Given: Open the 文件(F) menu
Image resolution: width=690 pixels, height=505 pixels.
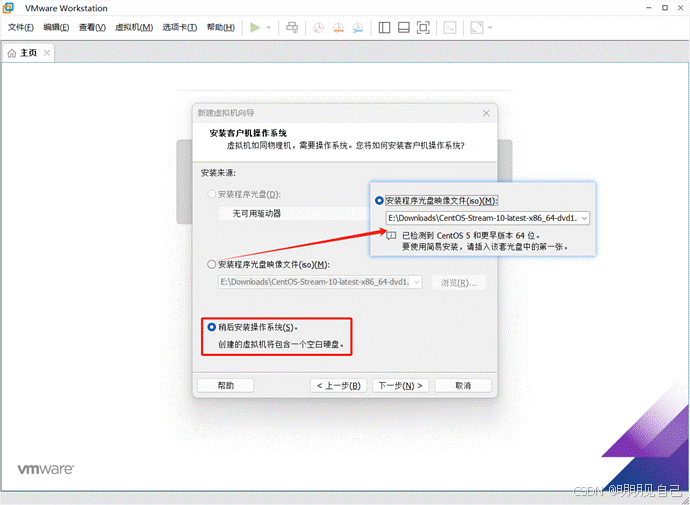Looking at the screenshot, I should pos(21,27).
